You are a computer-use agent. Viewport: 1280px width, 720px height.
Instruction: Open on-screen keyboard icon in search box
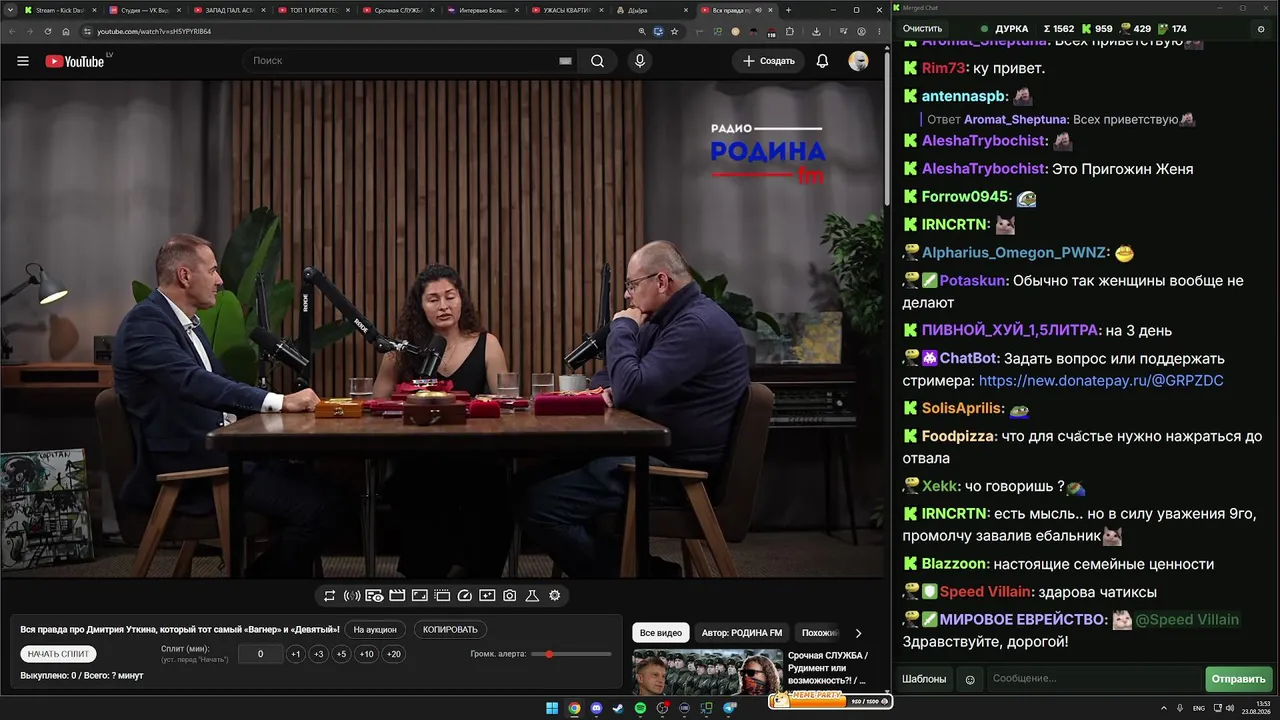(565, 61)
